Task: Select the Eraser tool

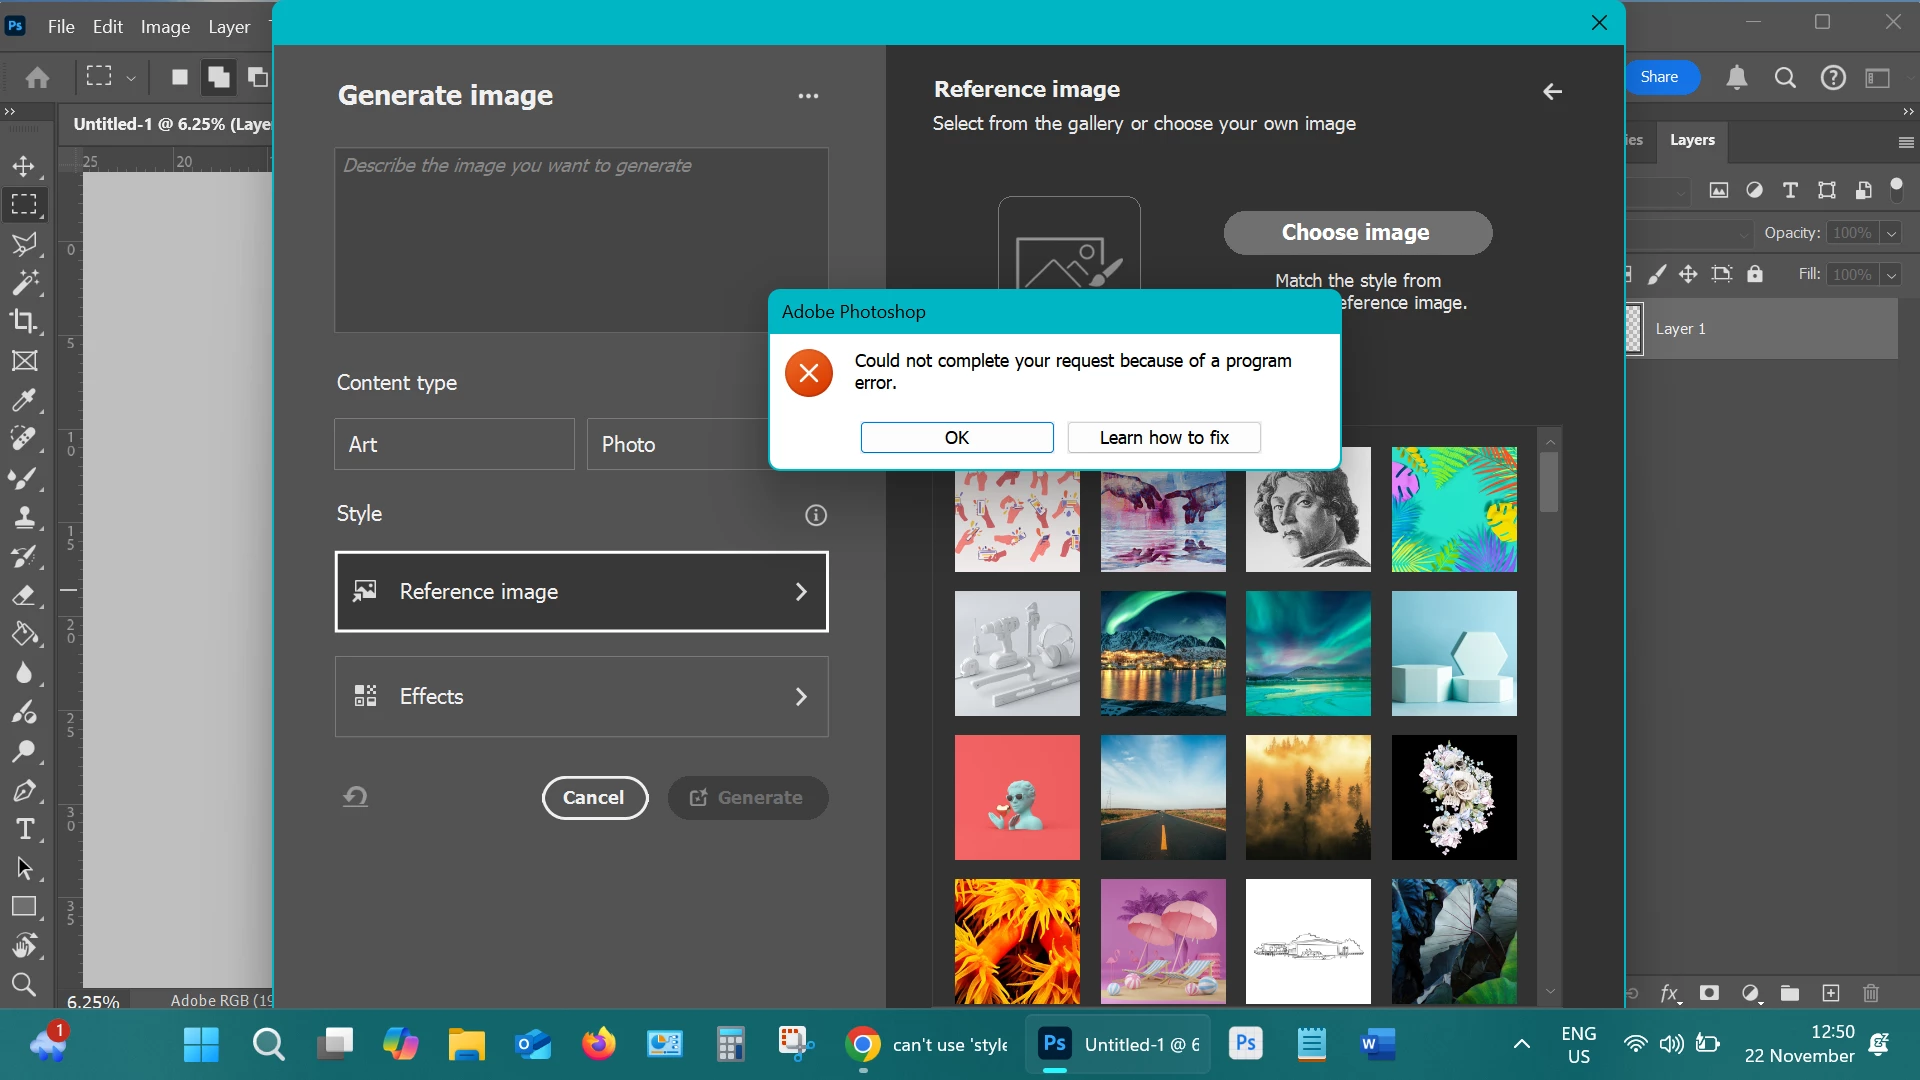Action: tap(24, 596)
